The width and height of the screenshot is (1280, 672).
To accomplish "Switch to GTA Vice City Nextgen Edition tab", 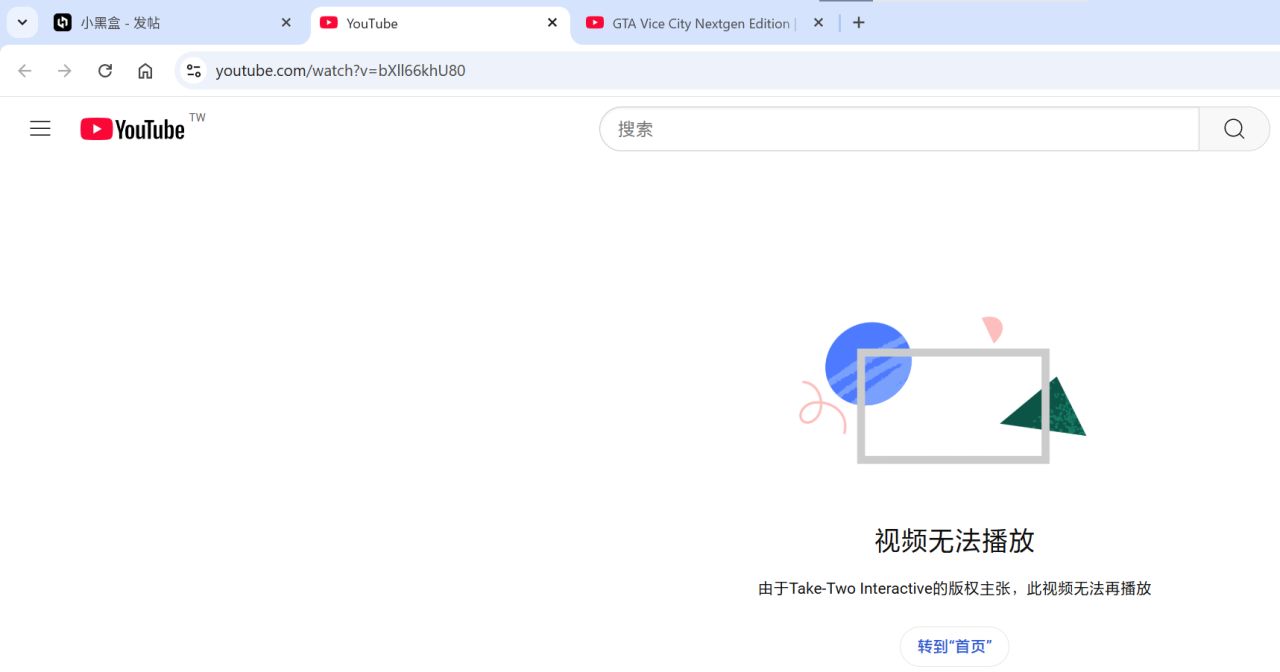I will pyautogui.click(x=704, y=23).
